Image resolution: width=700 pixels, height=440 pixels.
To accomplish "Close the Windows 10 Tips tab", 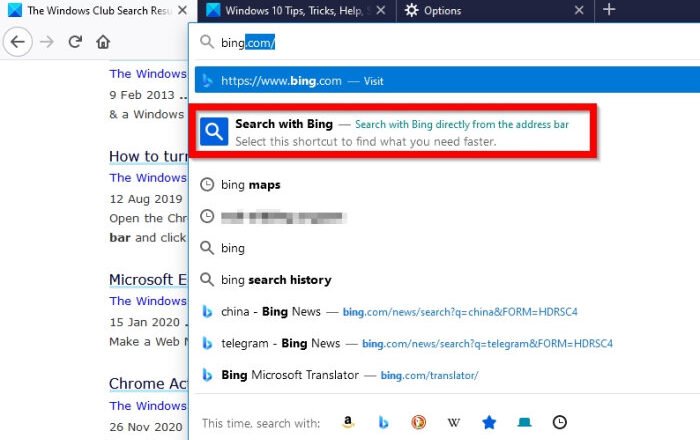I will point(381,10).
